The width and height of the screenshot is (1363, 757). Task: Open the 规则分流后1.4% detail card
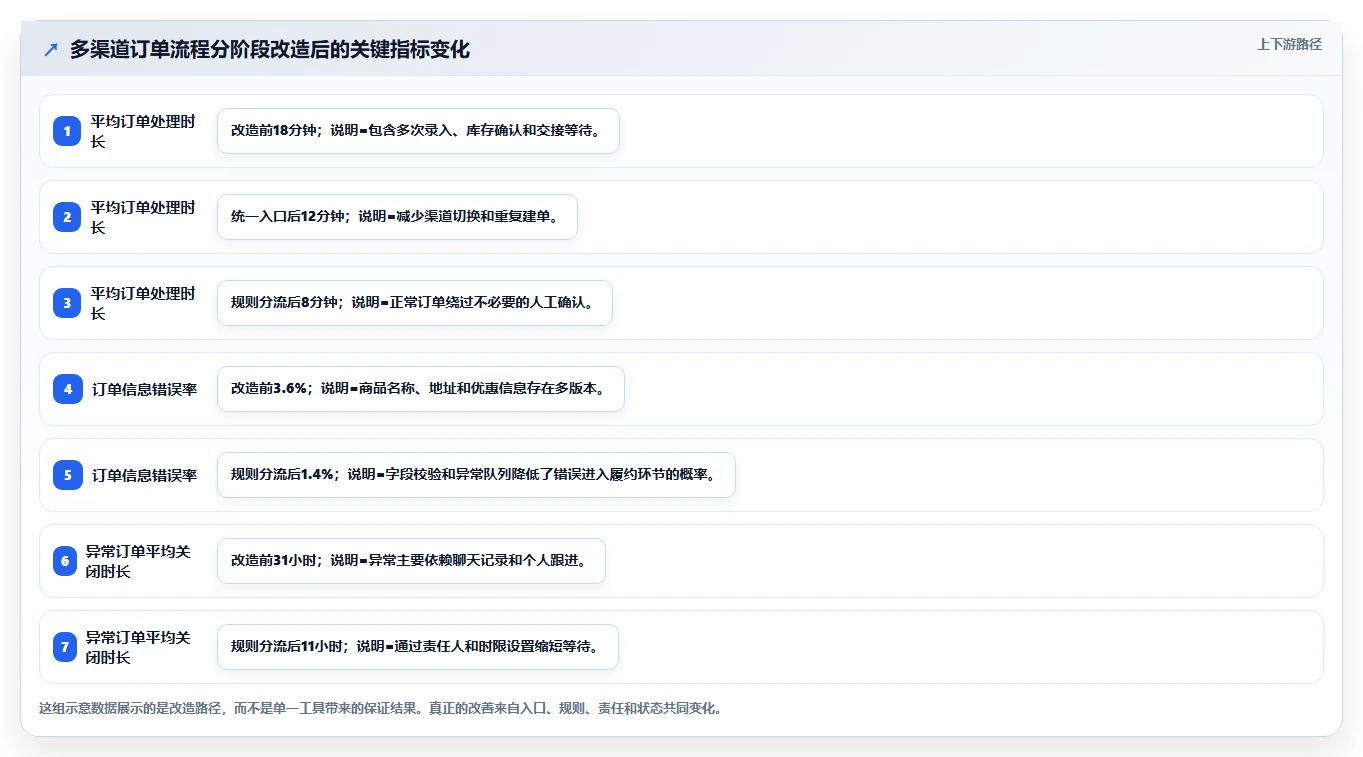[x=476, y=475]
